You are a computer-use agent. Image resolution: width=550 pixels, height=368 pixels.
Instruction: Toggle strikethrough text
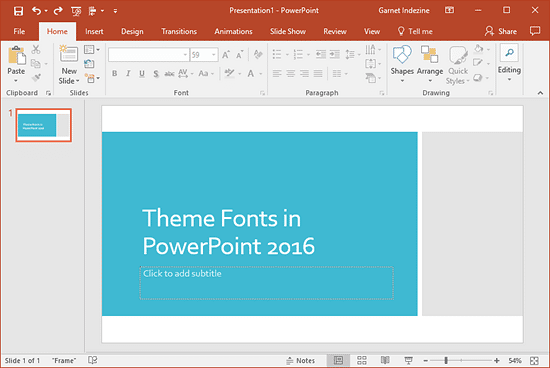[x=169, y=74]
